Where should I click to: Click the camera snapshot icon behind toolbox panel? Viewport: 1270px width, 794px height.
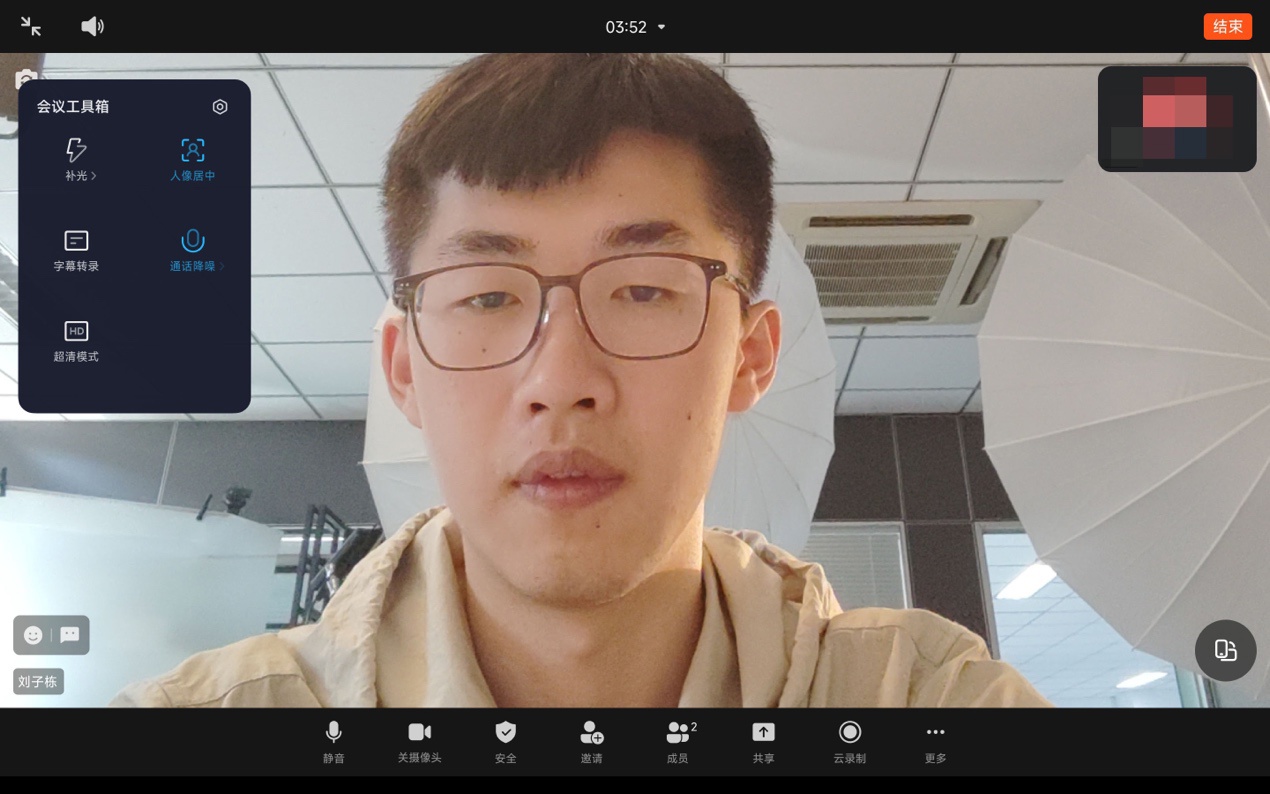click(24, 78)
